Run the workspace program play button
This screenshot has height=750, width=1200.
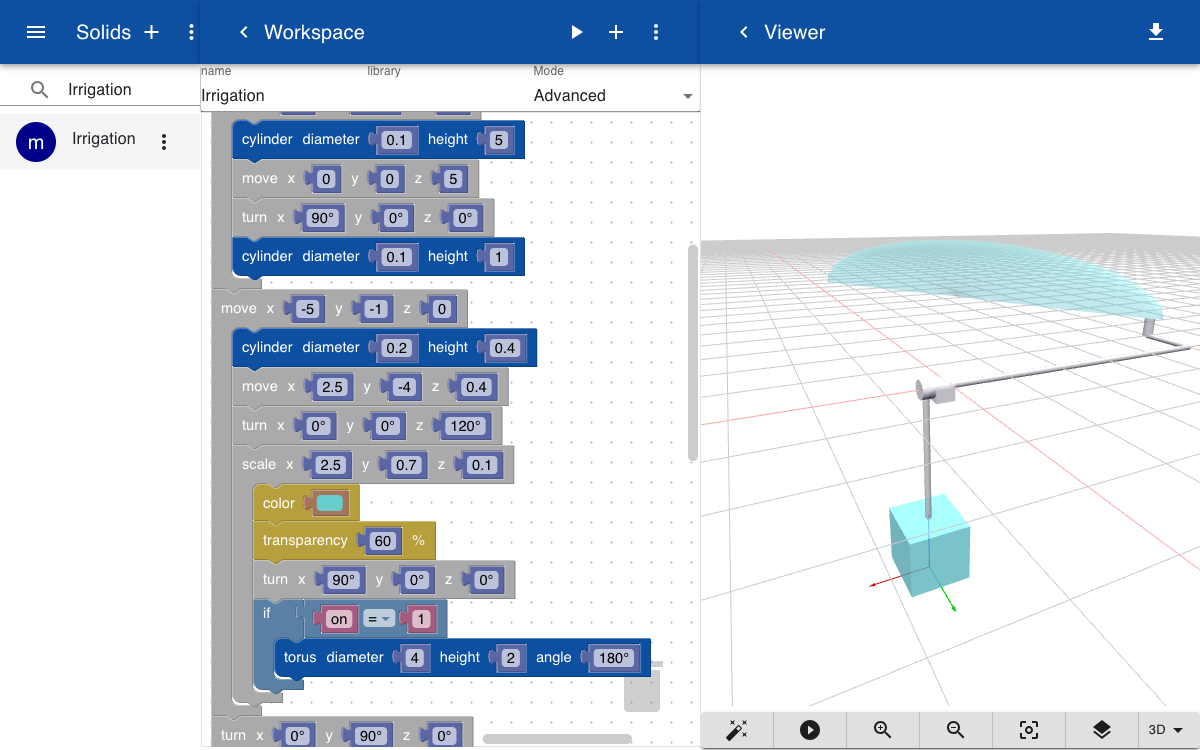pos(576,32)
